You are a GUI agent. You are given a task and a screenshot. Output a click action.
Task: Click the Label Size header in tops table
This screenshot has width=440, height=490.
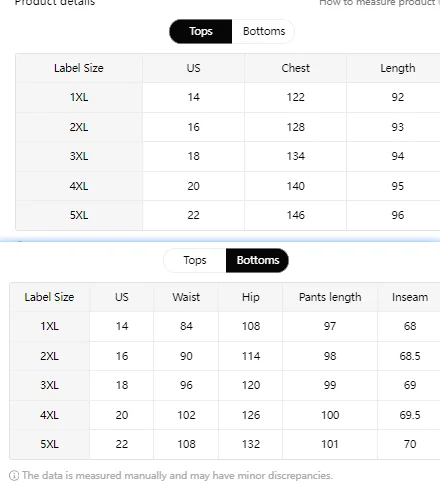[x=79, y=68]
